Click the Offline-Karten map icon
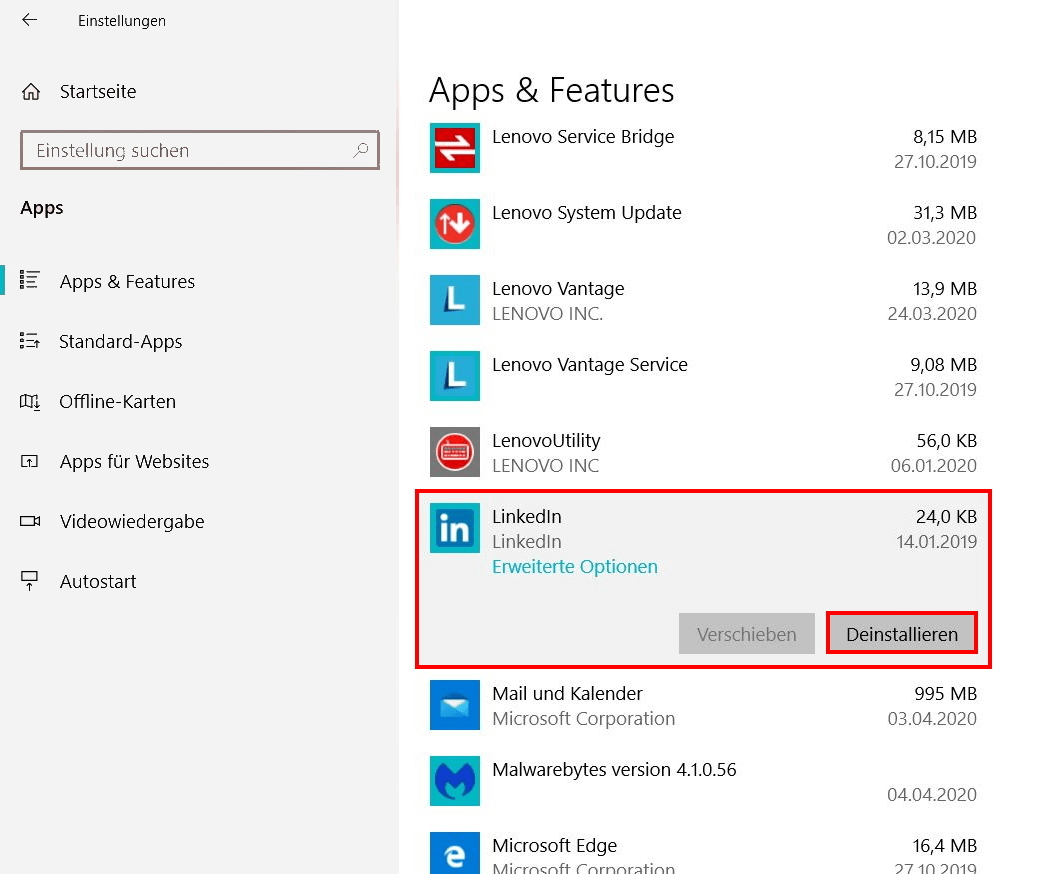This screenshot has width=1064, height=874. click(x=30, y=402)
